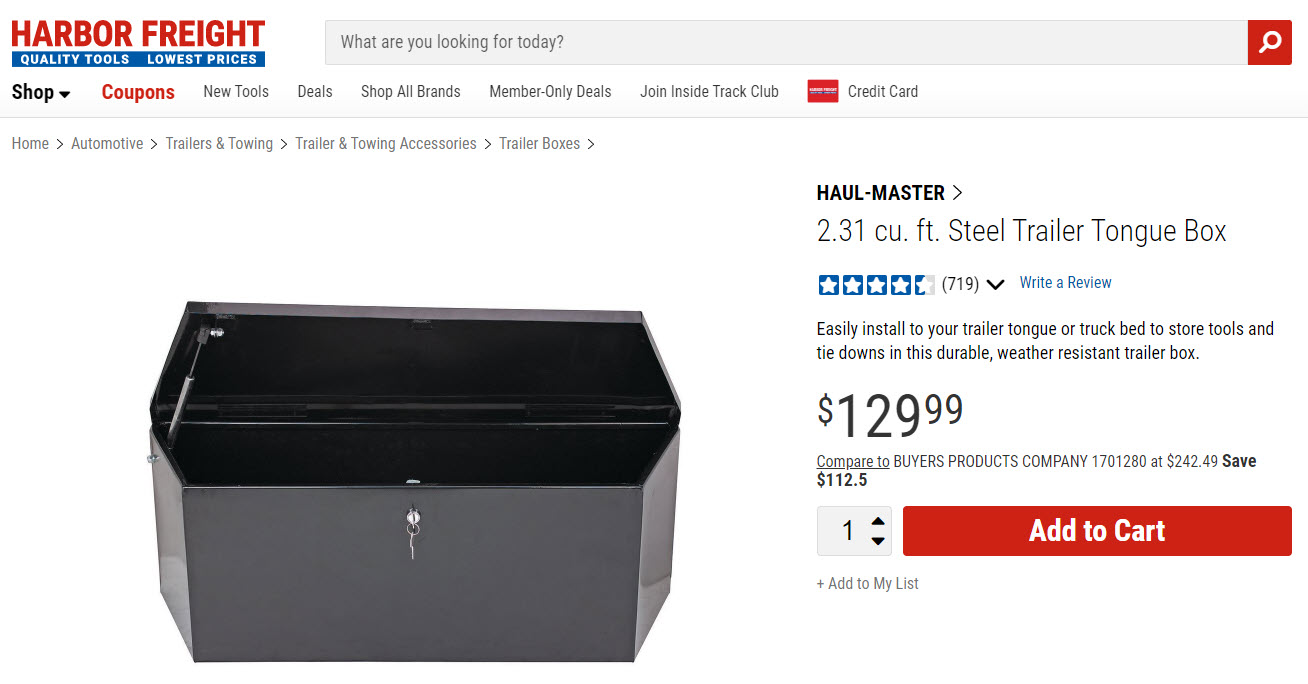Click the Harbor Freight logo
Image resolution: width=1308 pixels, height=684 pixels.
click(x=138, y=44)
